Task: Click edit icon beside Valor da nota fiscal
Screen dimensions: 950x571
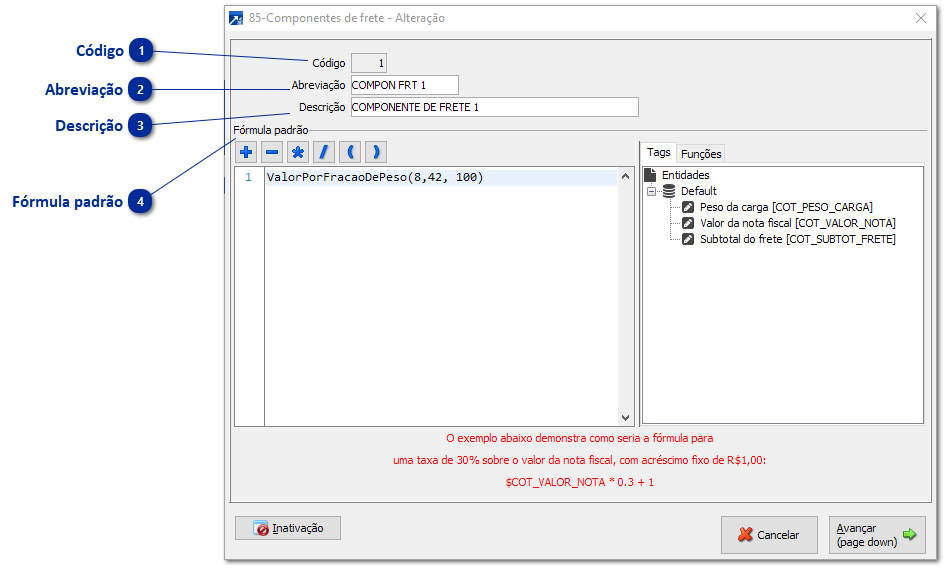Action: pos(688,223)
